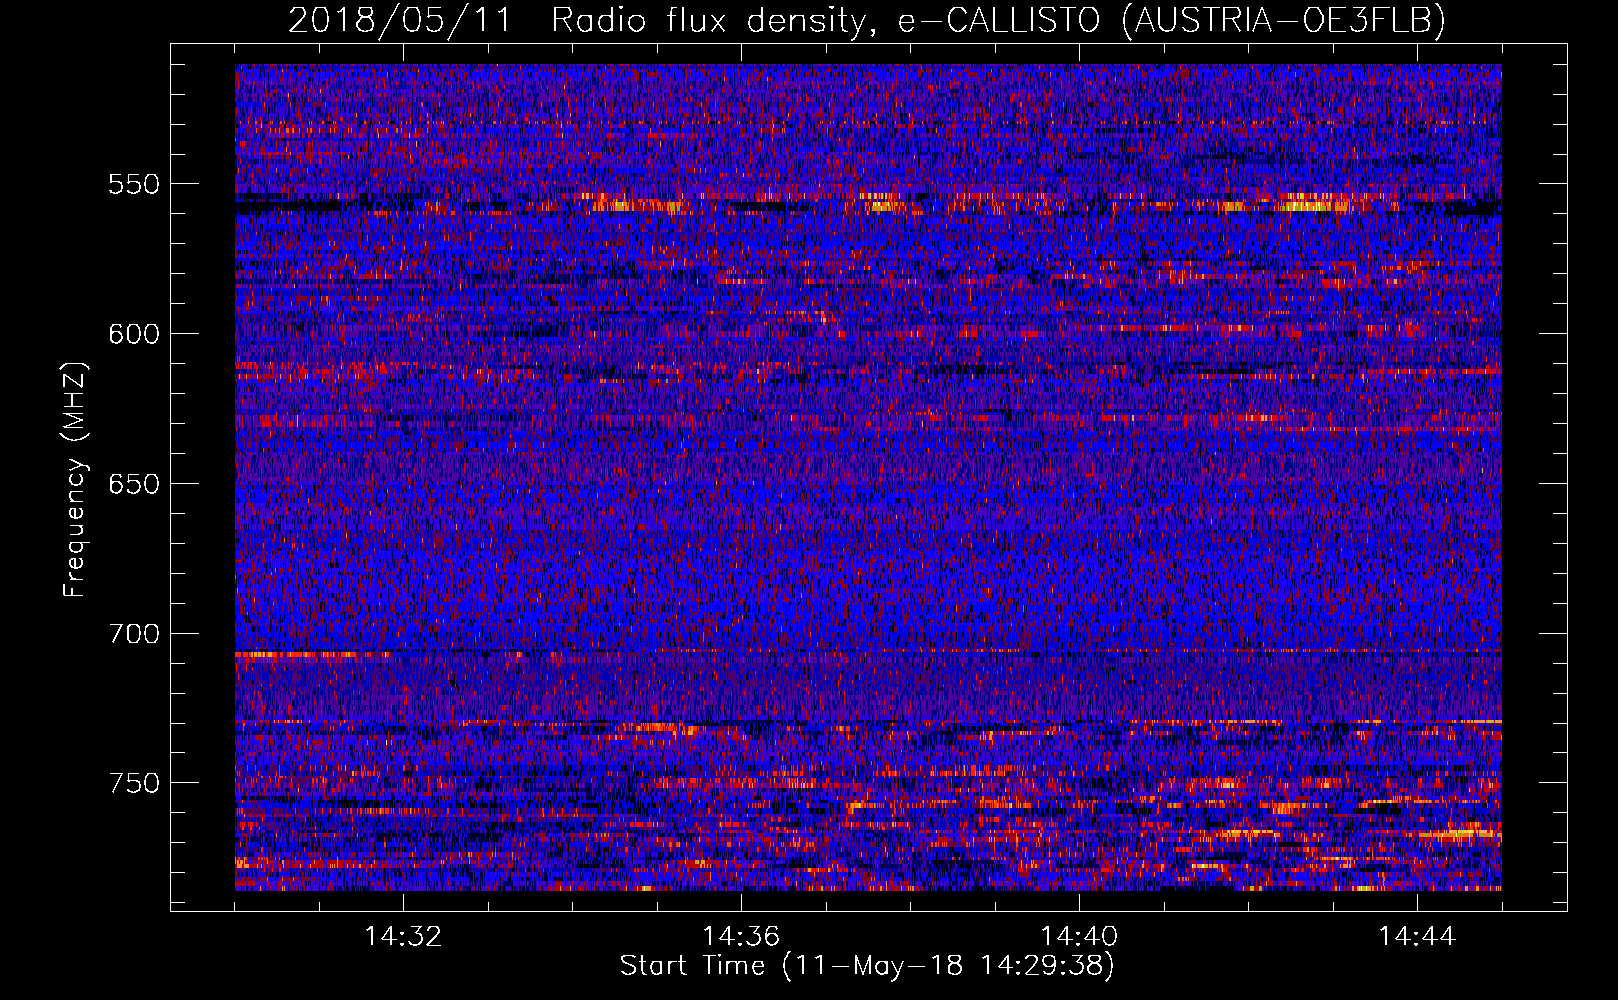Click the date "2018/05/11" in the title

point(400,20)
